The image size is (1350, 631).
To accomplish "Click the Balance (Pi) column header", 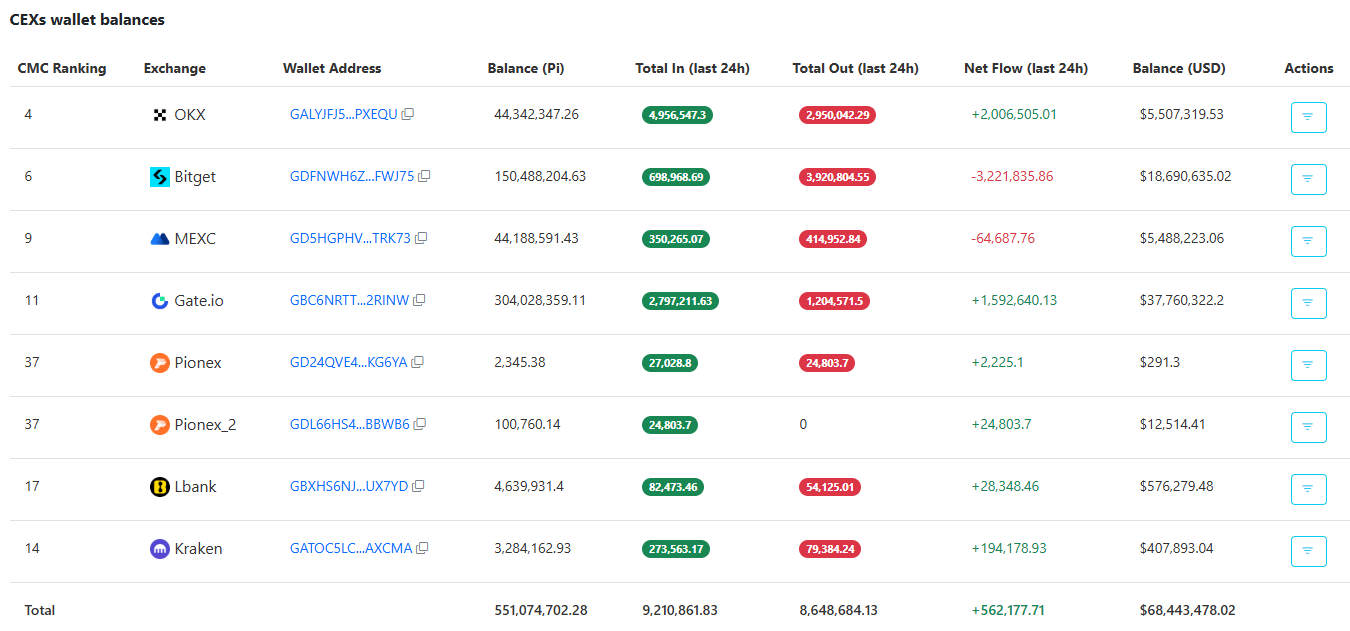I will coord(526,69).
